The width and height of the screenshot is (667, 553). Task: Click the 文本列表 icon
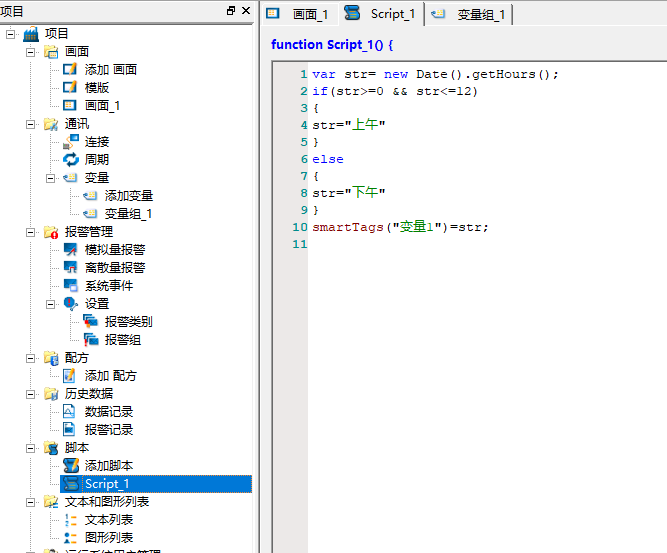point(70,519)
